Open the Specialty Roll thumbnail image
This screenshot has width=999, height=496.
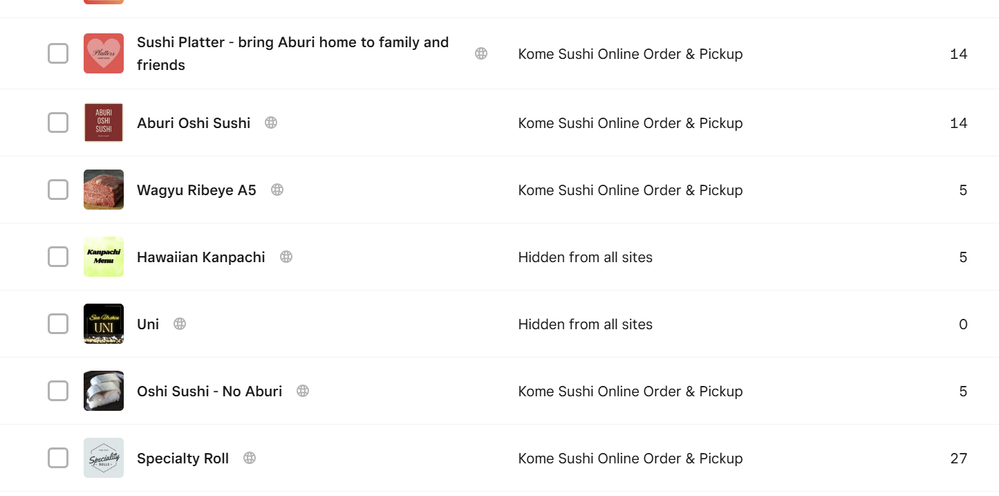(104, 458)
